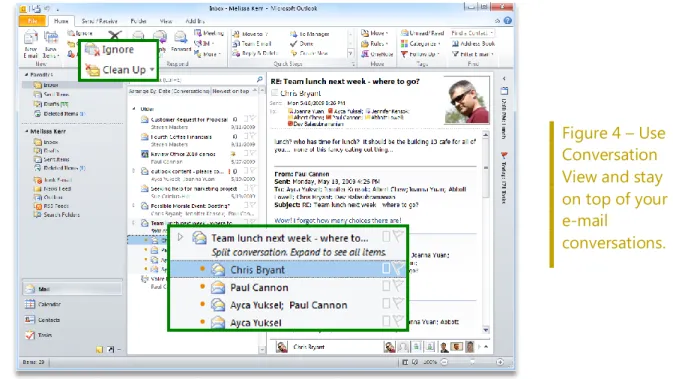Click the minimize ribbon caret icon
673x379 pixels.
[x=497, y=21]
